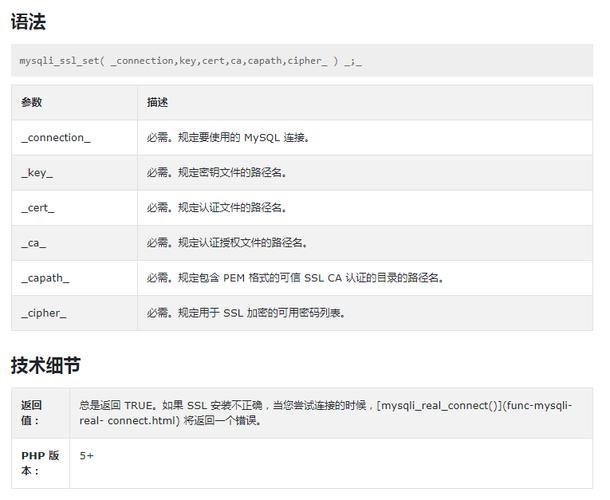
Task: Click the 语法 heading
Action: [28, 22]
